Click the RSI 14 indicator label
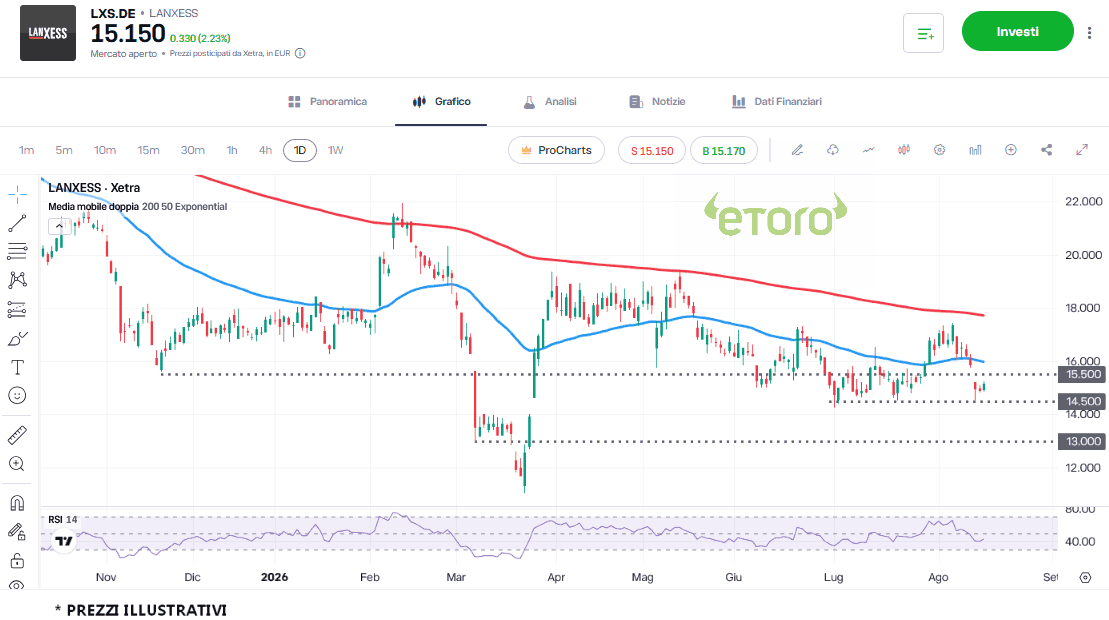 click(x=63, y=520)
